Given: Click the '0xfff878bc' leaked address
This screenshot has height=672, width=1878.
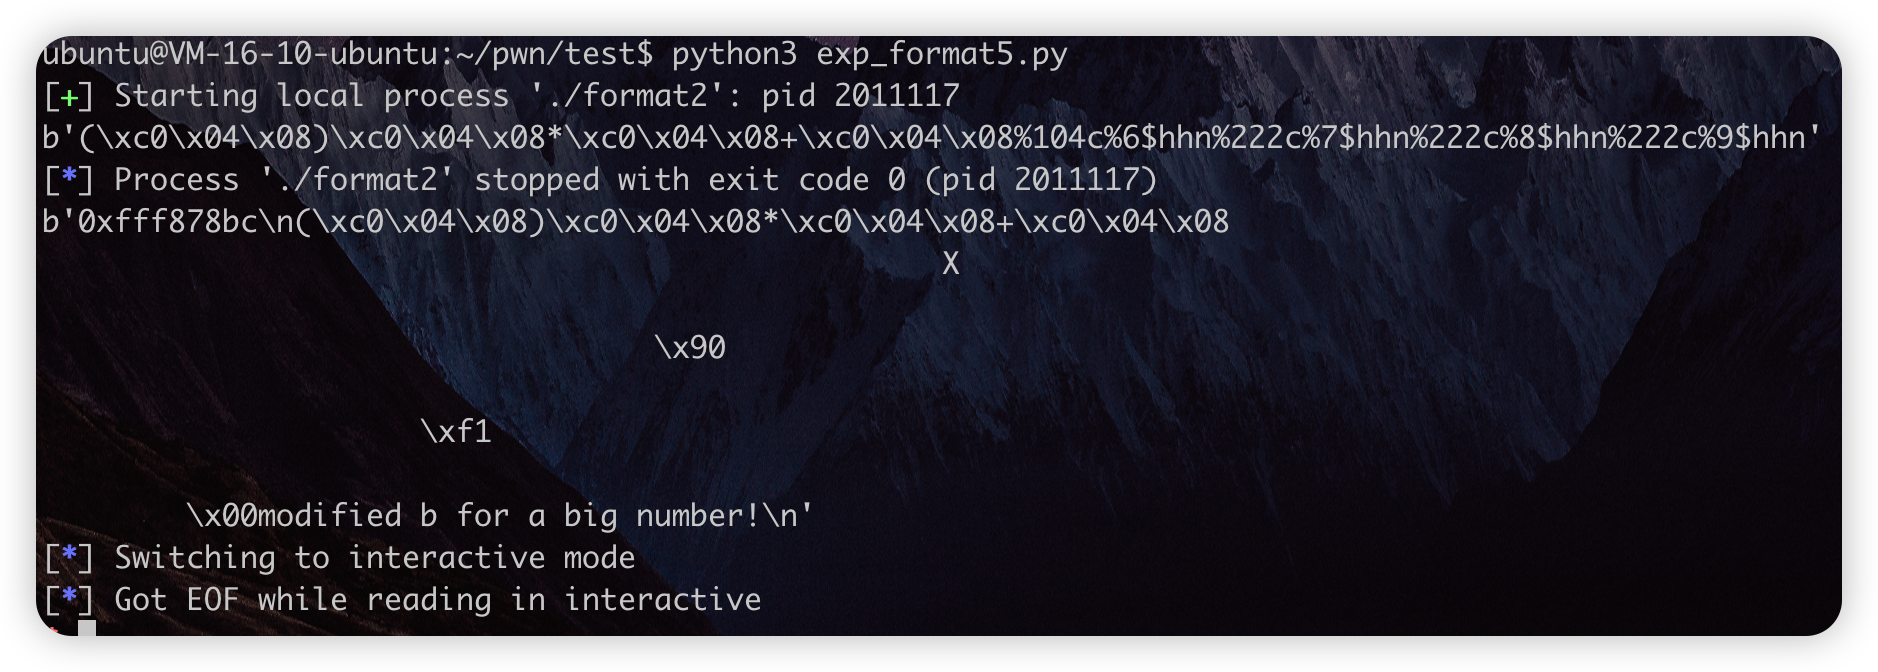Looking at the screenshot, I should tap(168, 222).
